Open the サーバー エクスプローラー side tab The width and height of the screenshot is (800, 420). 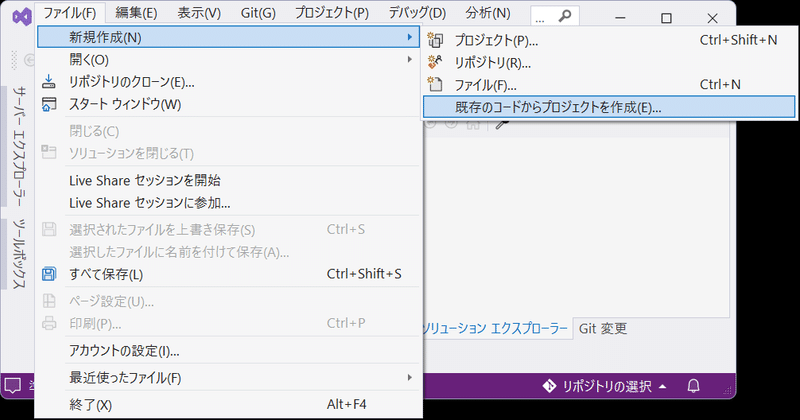[x=19, y=145]
